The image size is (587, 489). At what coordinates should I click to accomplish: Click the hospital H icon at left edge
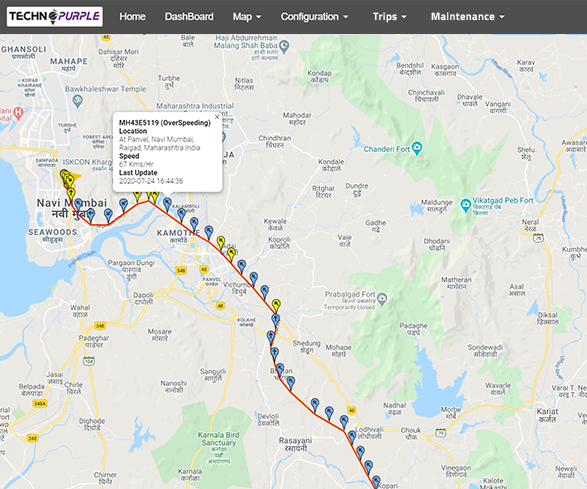[18, 112]
